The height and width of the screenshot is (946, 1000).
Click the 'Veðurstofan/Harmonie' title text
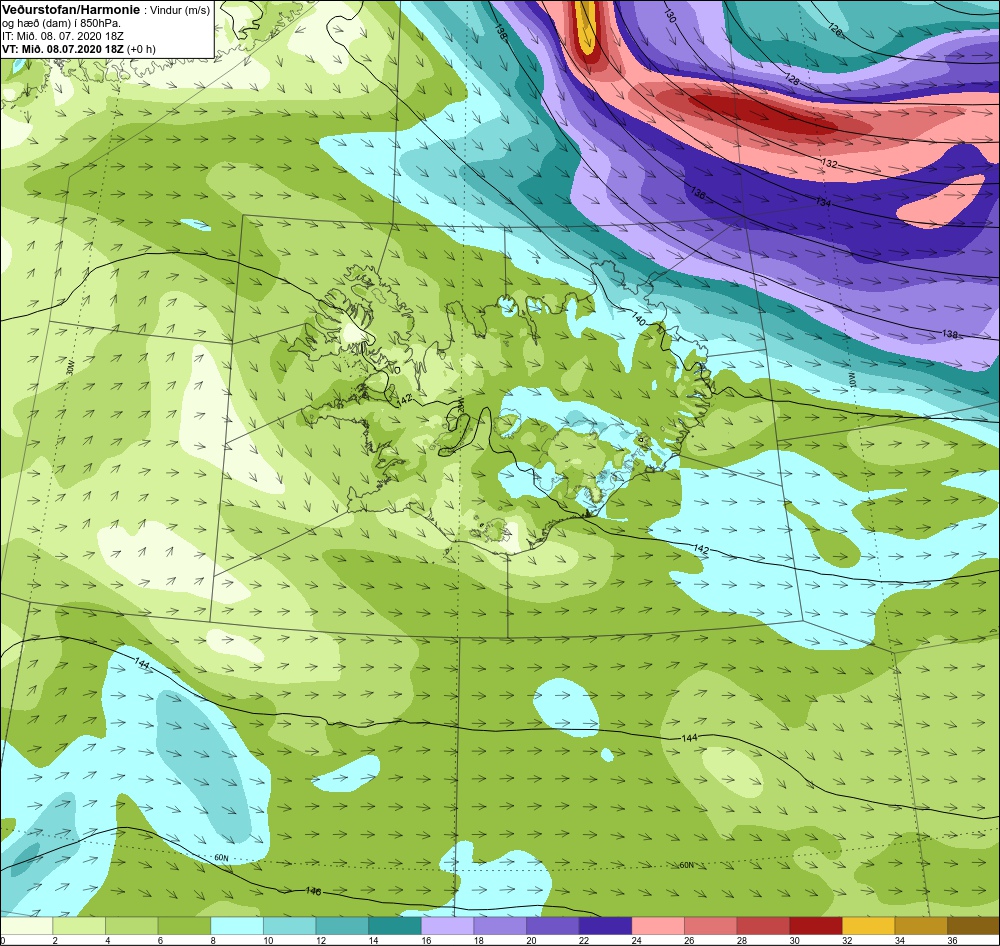pos(71,10)
